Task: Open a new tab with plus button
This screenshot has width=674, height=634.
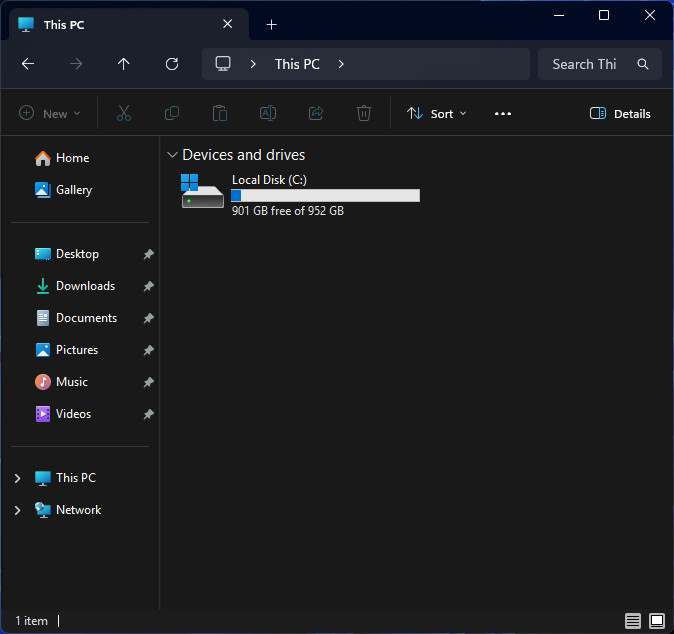Action: [271, 25]
